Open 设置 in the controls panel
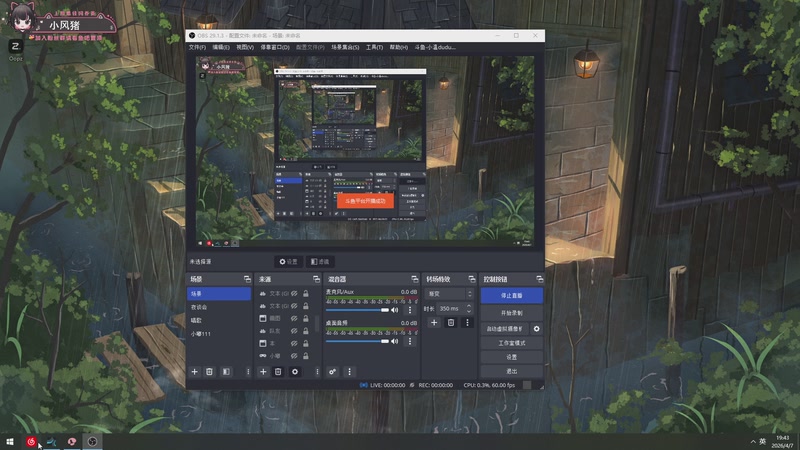The image size is (800, 450). pyautogui.click(x=511, y=357)
